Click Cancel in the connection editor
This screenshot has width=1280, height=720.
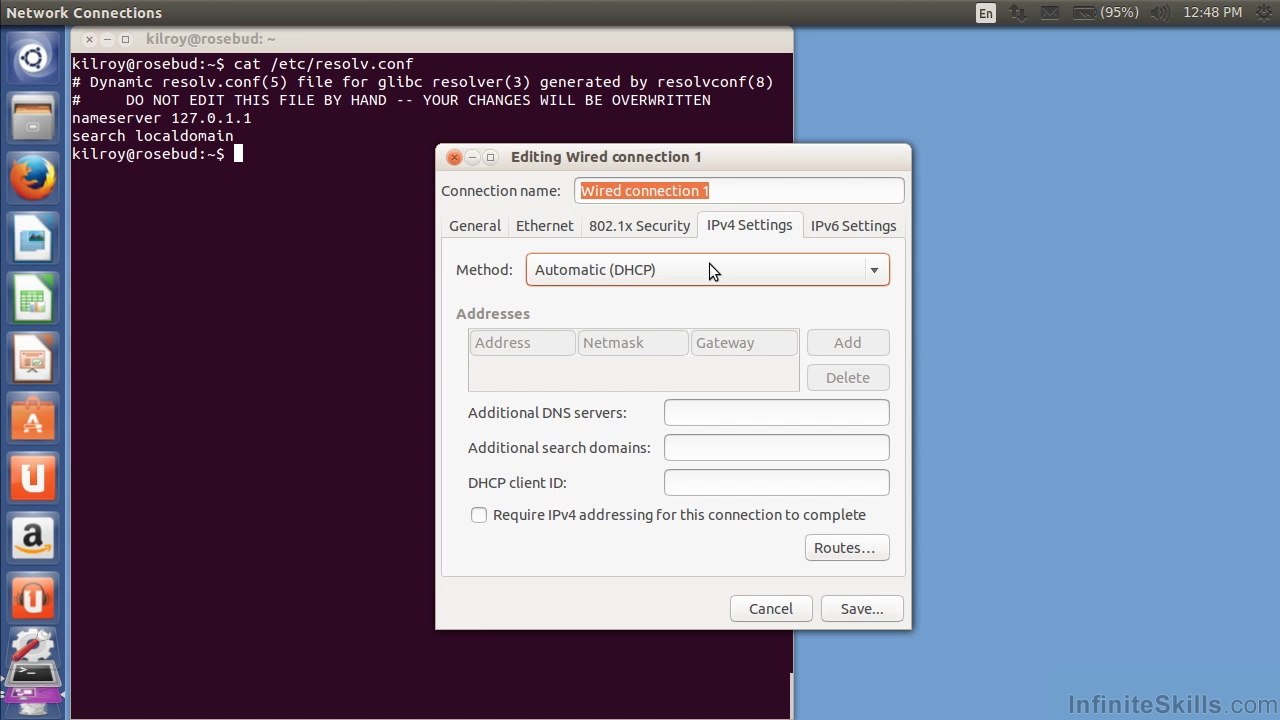pyautogui.click(x=771, y=609)
